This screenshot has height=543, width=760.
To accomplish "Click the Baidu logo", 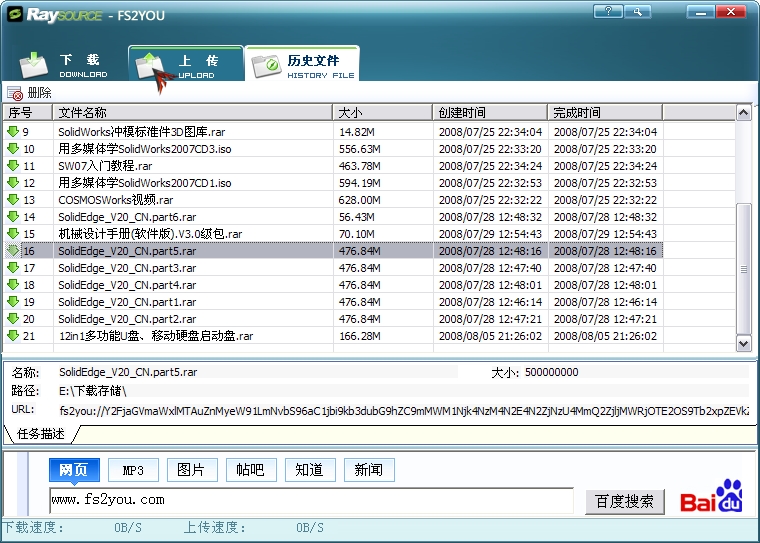I will point(711,497).
